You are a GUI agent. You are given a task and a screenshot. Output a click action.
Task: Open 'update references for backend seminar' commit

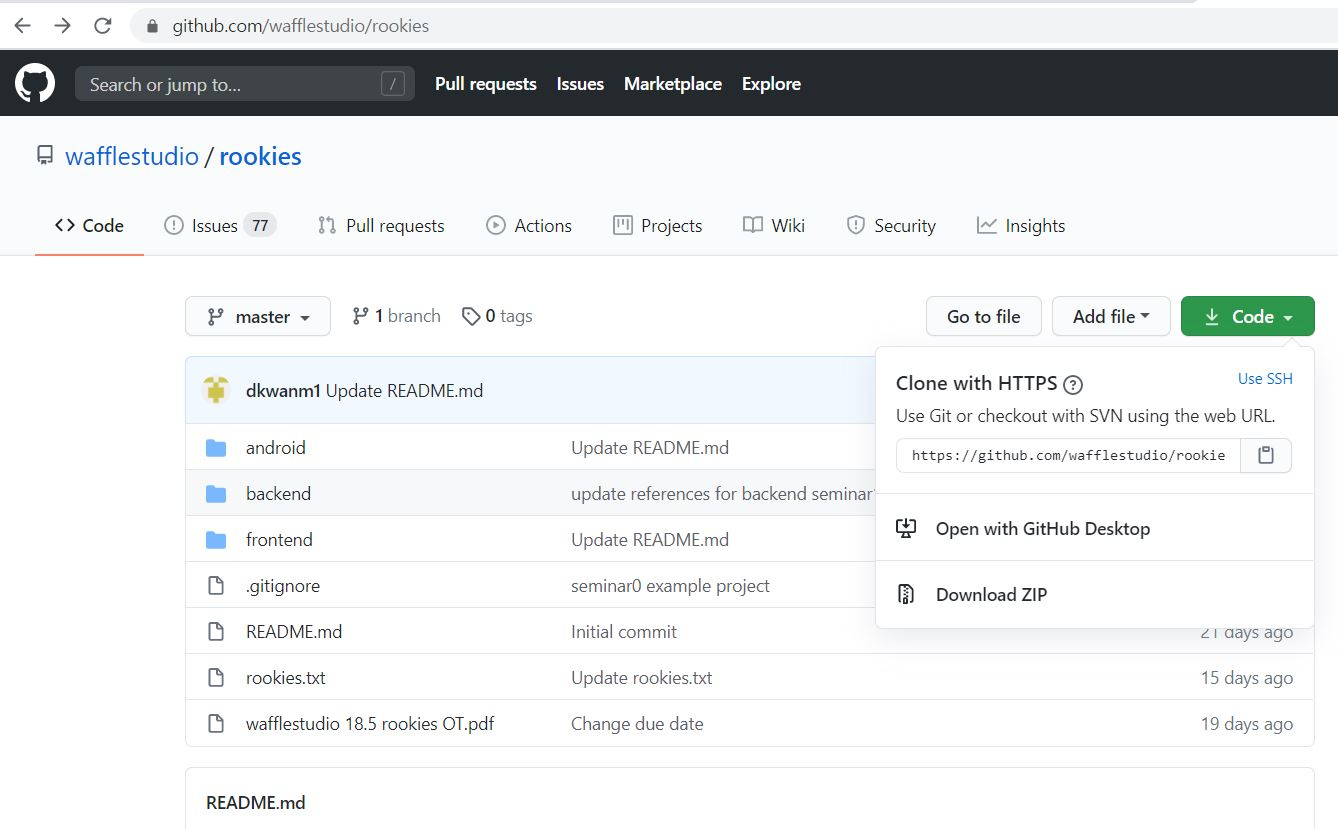pos(723,494)
